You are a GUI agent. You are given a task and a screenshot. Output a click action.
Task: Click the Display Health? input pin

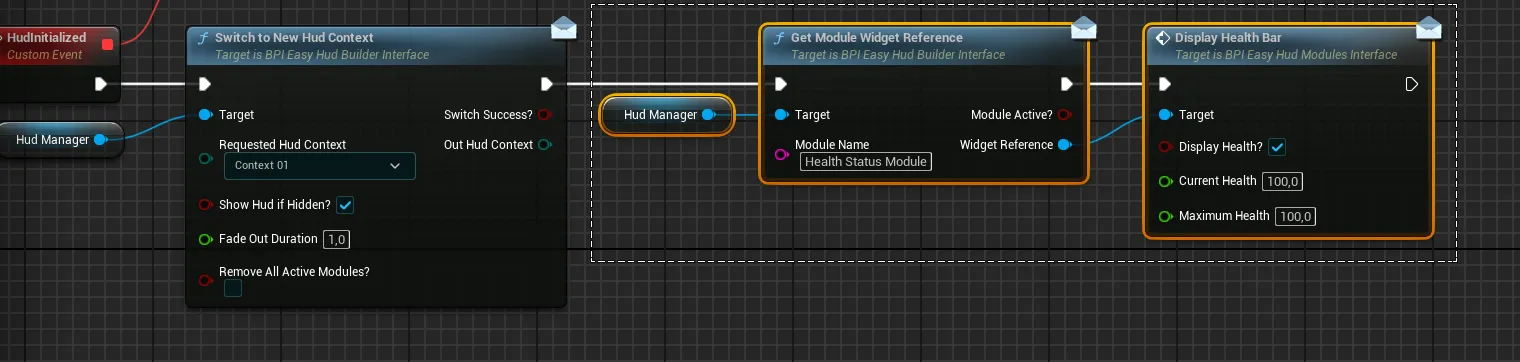coord(1165,147)
